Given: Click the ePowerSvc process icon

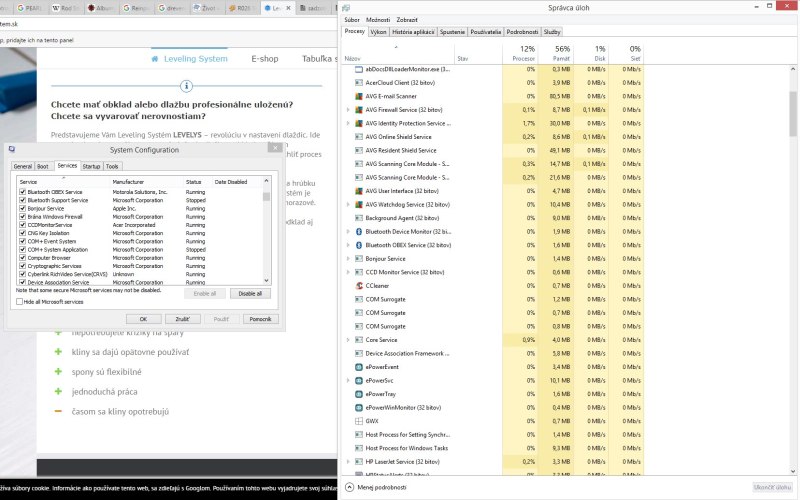Looking at the screenshot, I should tap(359, 381).
